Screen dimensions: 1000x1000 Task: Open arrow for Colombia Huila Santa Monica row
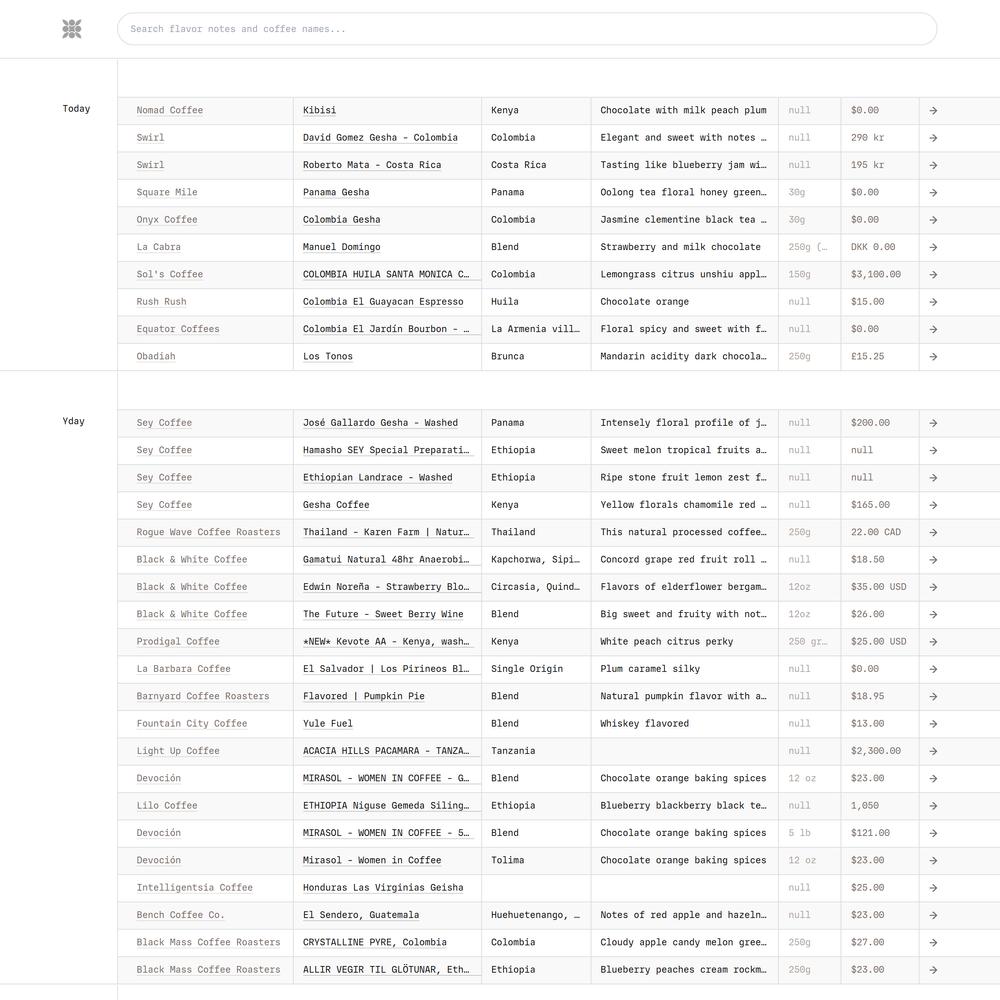(933, 275)
